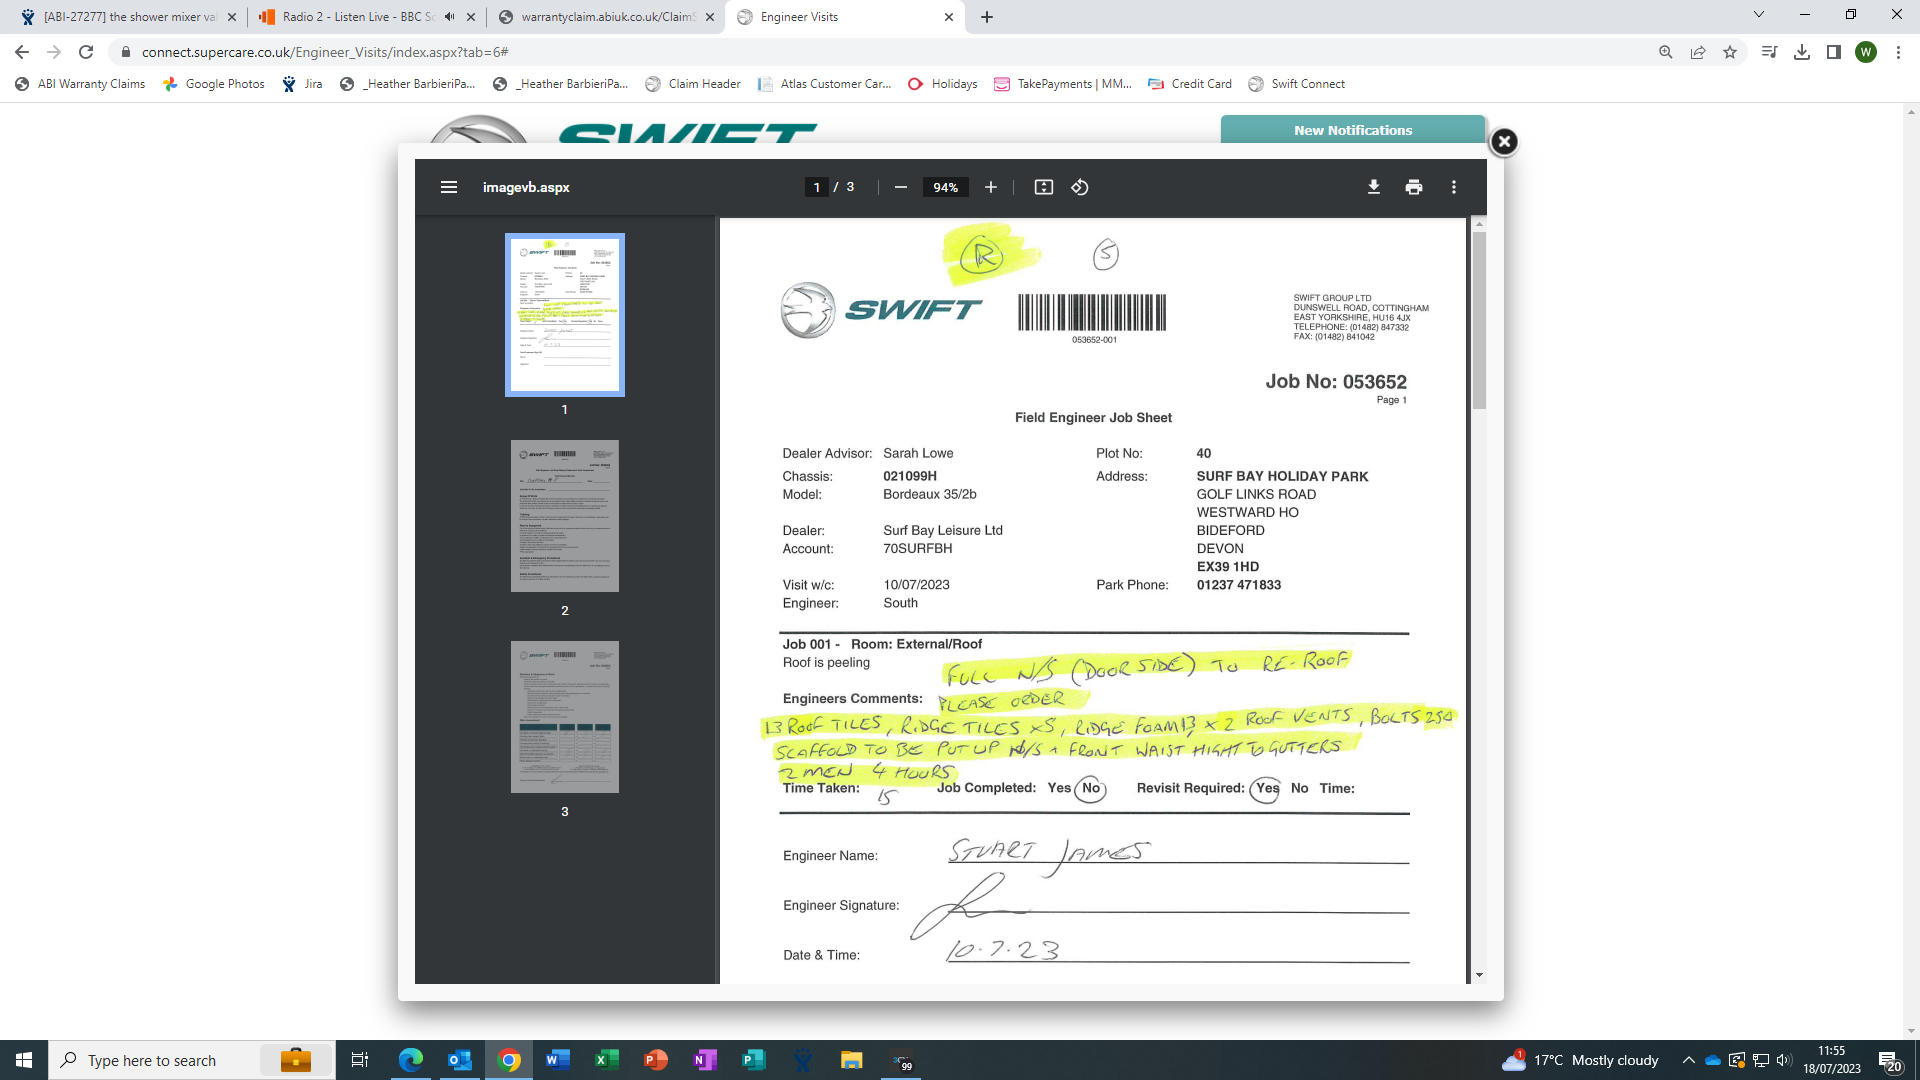Rotate the document counterclockwise
Viewport: 1920px width, 1080px height.
coord(1079,187)
